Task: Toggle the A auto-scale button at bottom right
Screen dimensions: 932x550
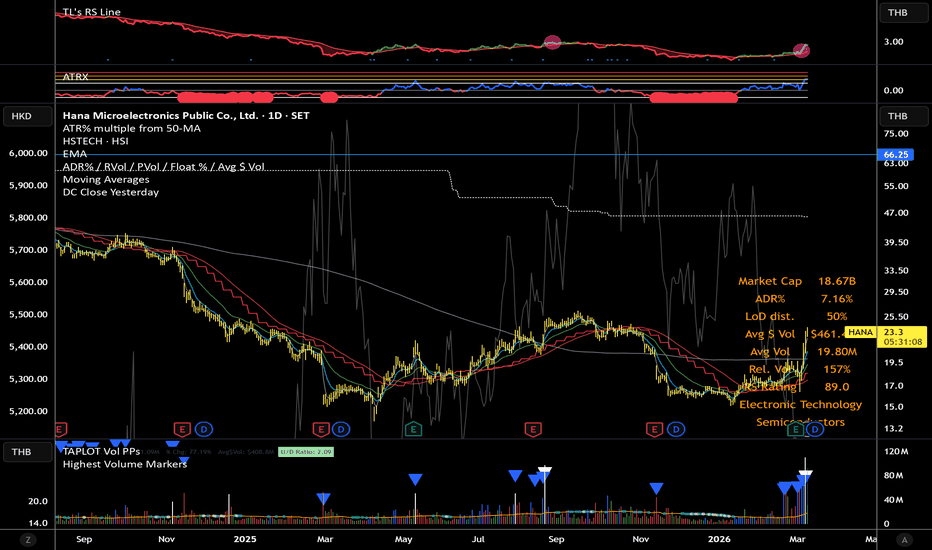Action: click(905, 540)
